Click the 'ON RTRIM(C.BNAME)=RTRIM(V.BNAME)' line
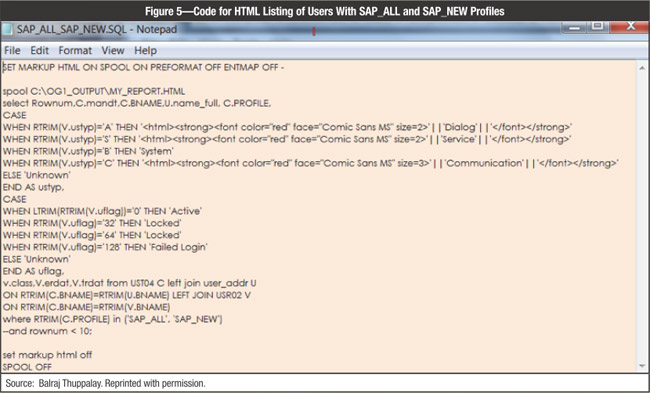650x393 pixels. (86, 308)
